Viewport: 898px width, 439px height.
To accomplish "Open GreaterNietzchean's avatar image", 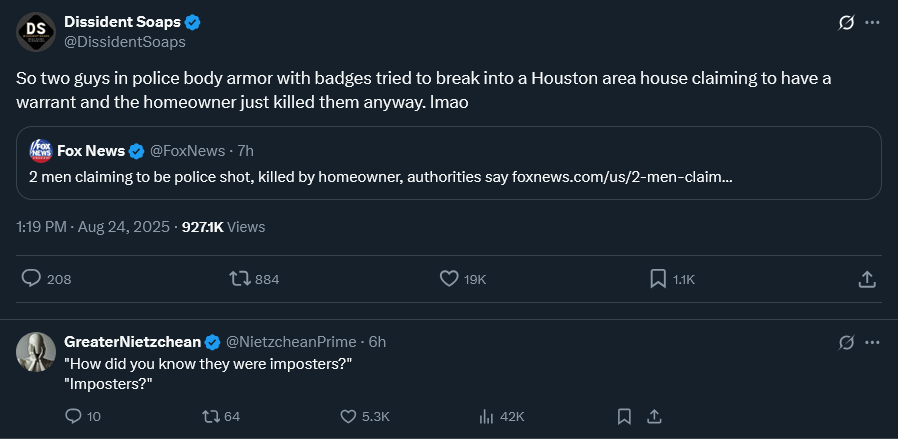I will (36, 352).
